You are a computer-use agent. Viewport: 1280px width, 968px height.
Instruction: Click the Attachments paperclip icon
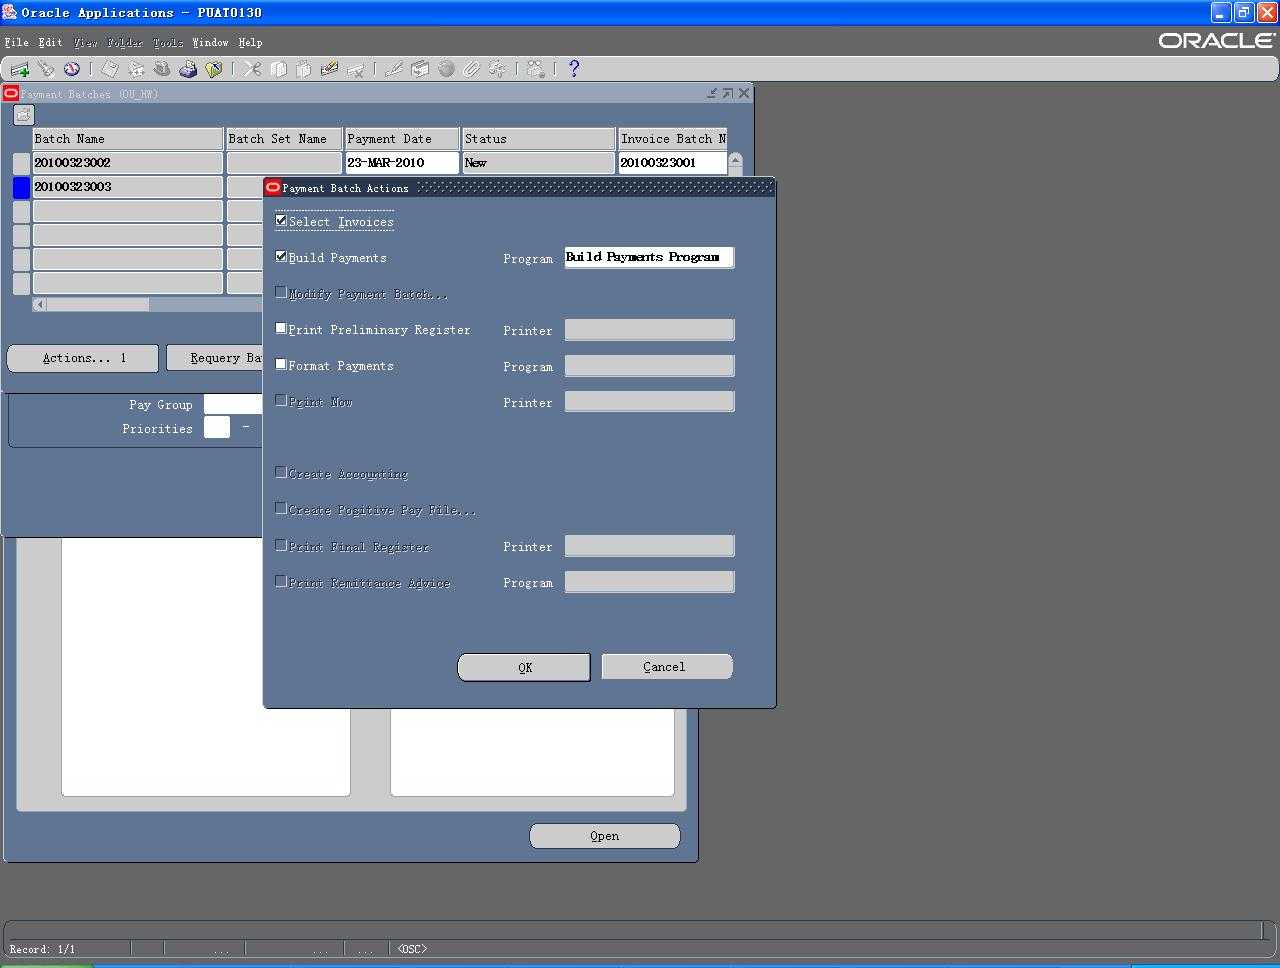click(x=472, y=69)
